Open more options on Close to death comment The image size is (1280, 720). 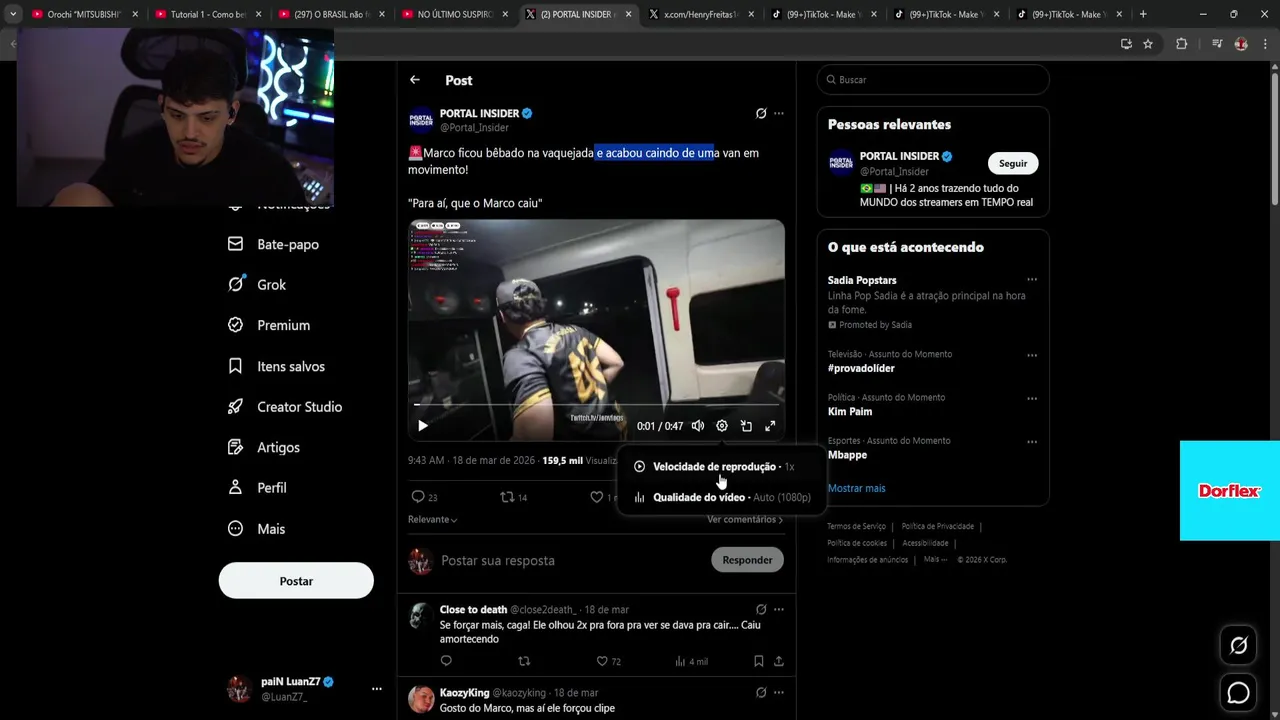point(779,609)
